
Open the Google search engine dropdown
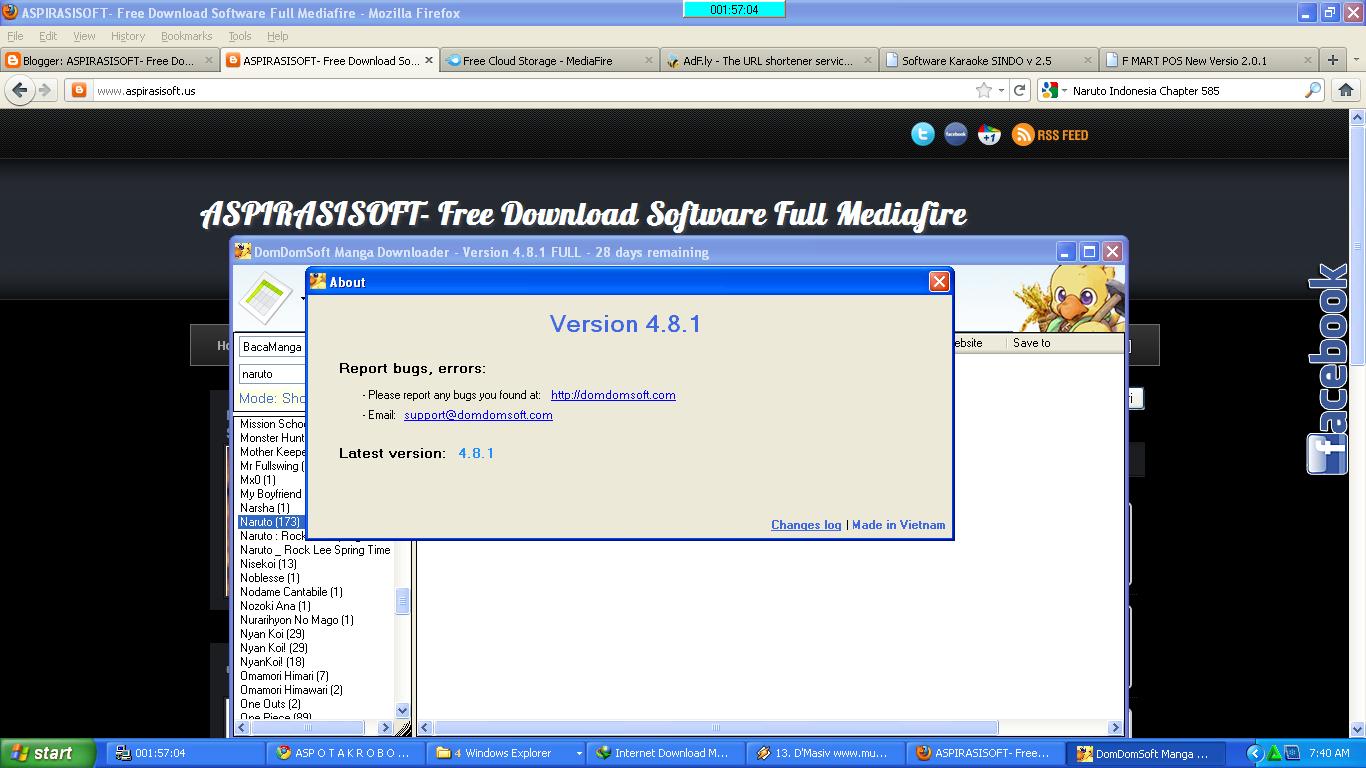[1054, 90]
